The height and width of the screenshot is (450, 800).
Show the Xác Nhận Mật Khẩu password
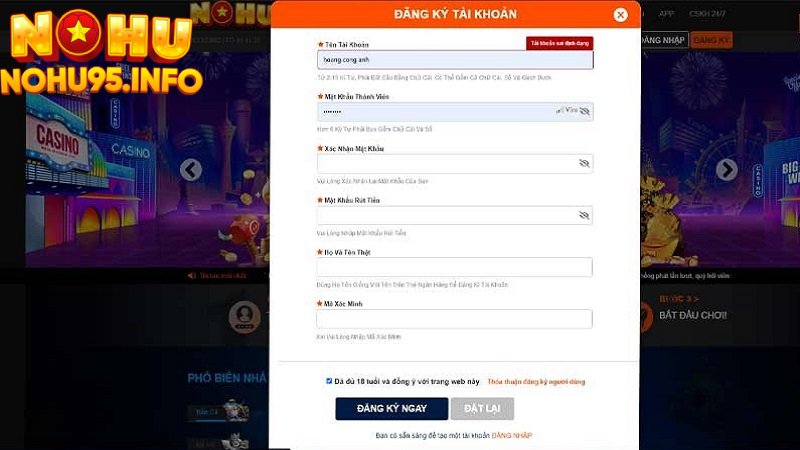584,163
